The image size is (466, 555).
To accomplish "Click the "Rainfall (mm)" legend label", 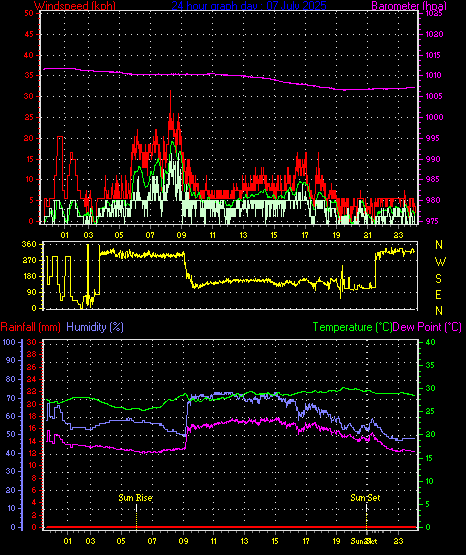I will [x=30, y=327].
